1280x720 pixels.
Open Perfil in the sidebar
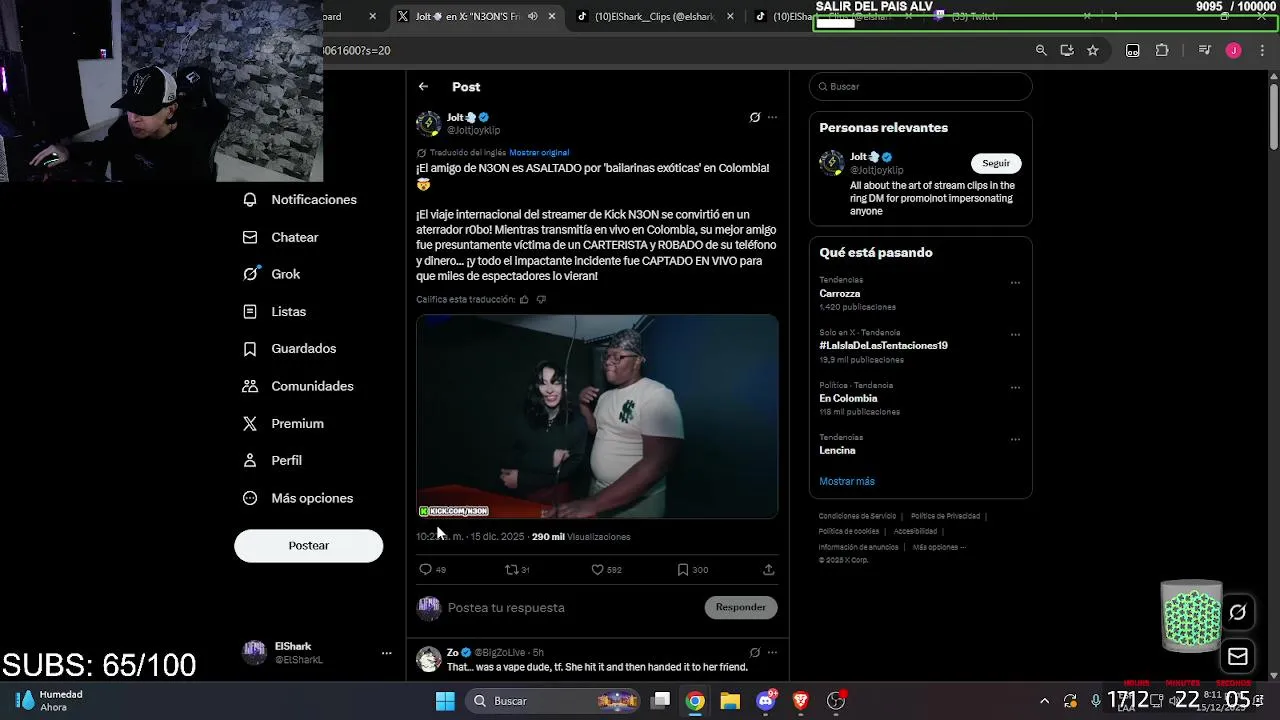tap(272, 461)
